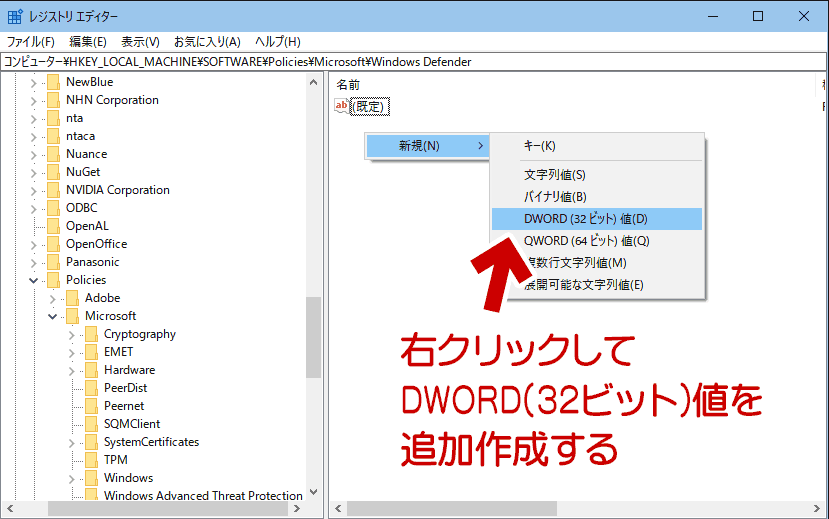Click the string value icon of (既定)
Screen dimensions: 829x519
[342, 106]
